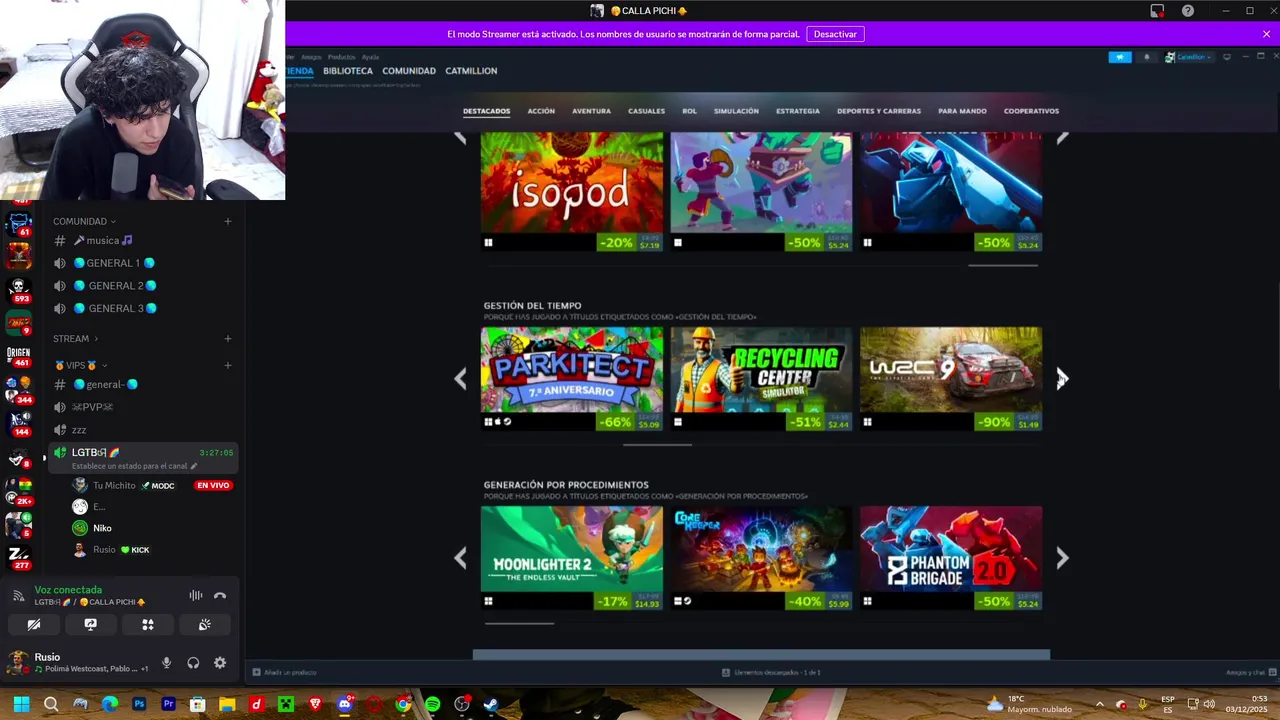Deafen audio with the headphones icon
The width and height of the screenshot is (1280, 720).
[193, 663]
